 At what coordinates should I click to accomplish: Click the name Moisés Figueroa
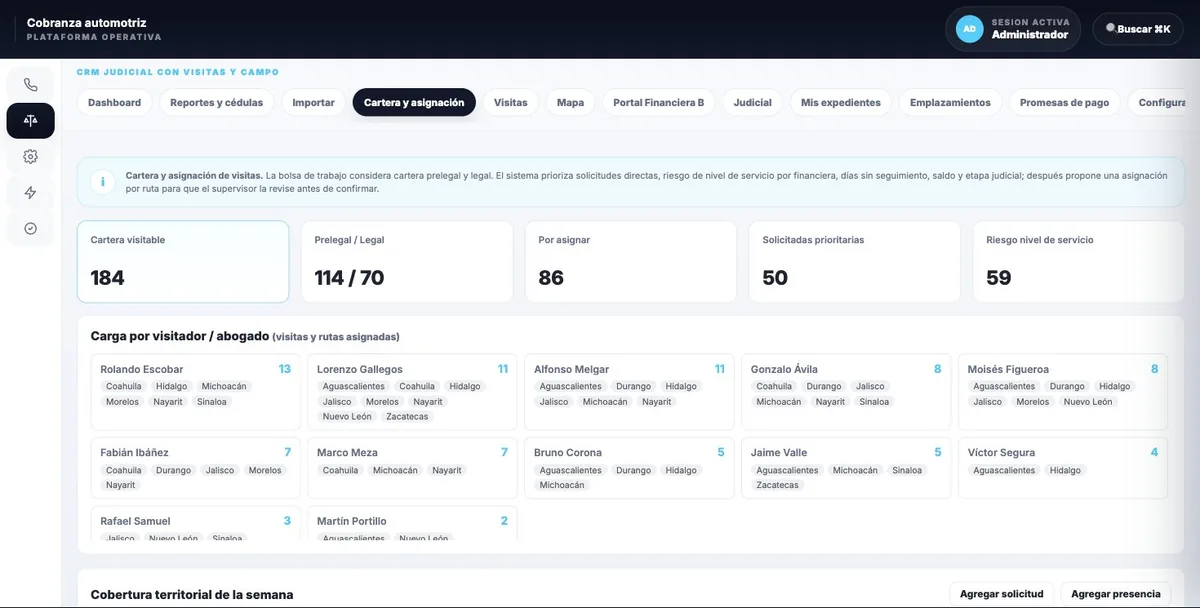1008,369
